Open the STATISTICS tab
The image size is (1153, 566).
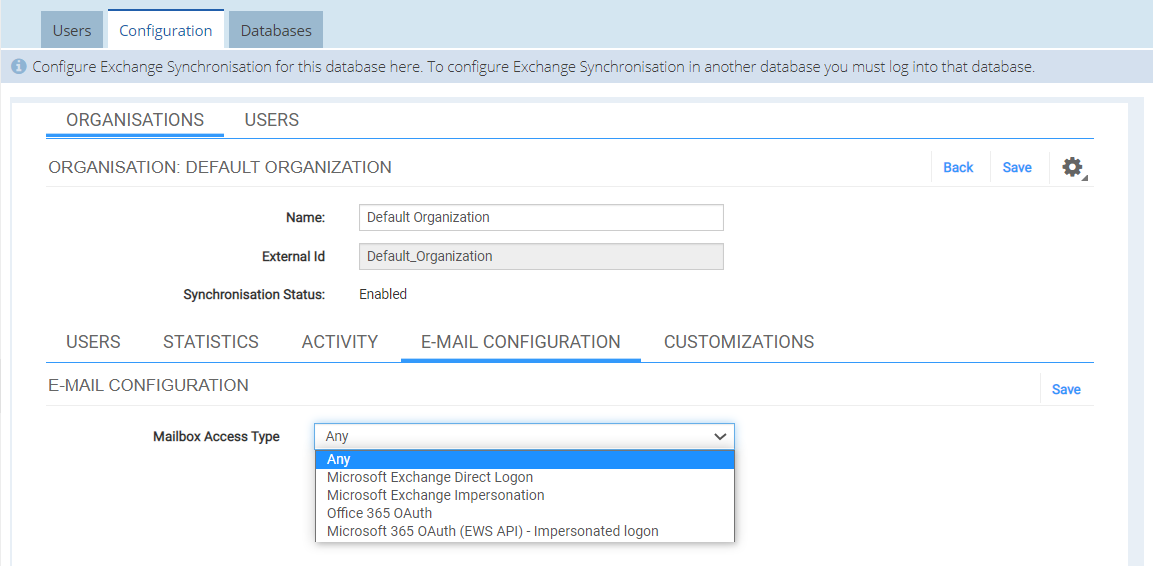[x=211, y=342]
